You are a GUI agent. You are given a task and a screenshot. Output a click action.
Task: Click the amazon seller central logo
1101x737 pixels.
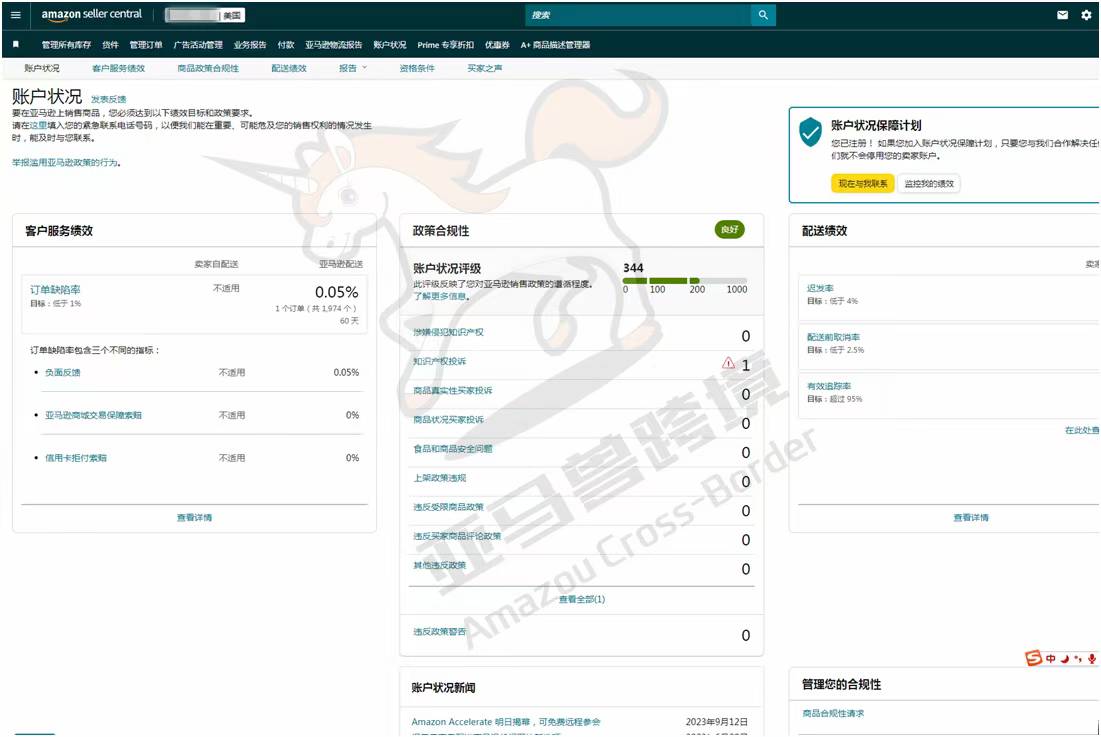click(x=91, y=15)
